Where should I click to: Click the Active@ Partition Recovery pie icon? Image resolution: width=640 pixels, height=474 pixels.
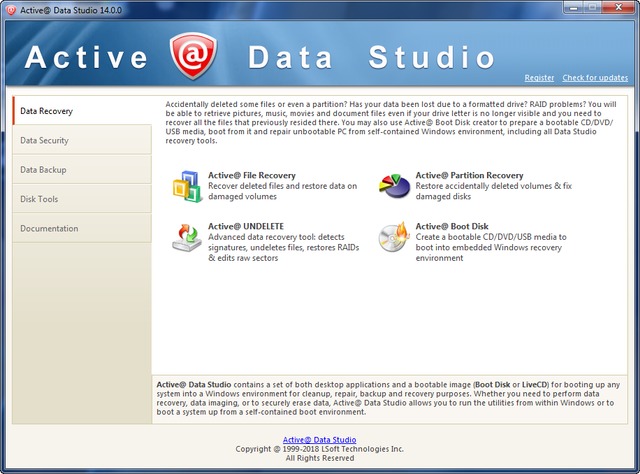[x=394, y=186]
